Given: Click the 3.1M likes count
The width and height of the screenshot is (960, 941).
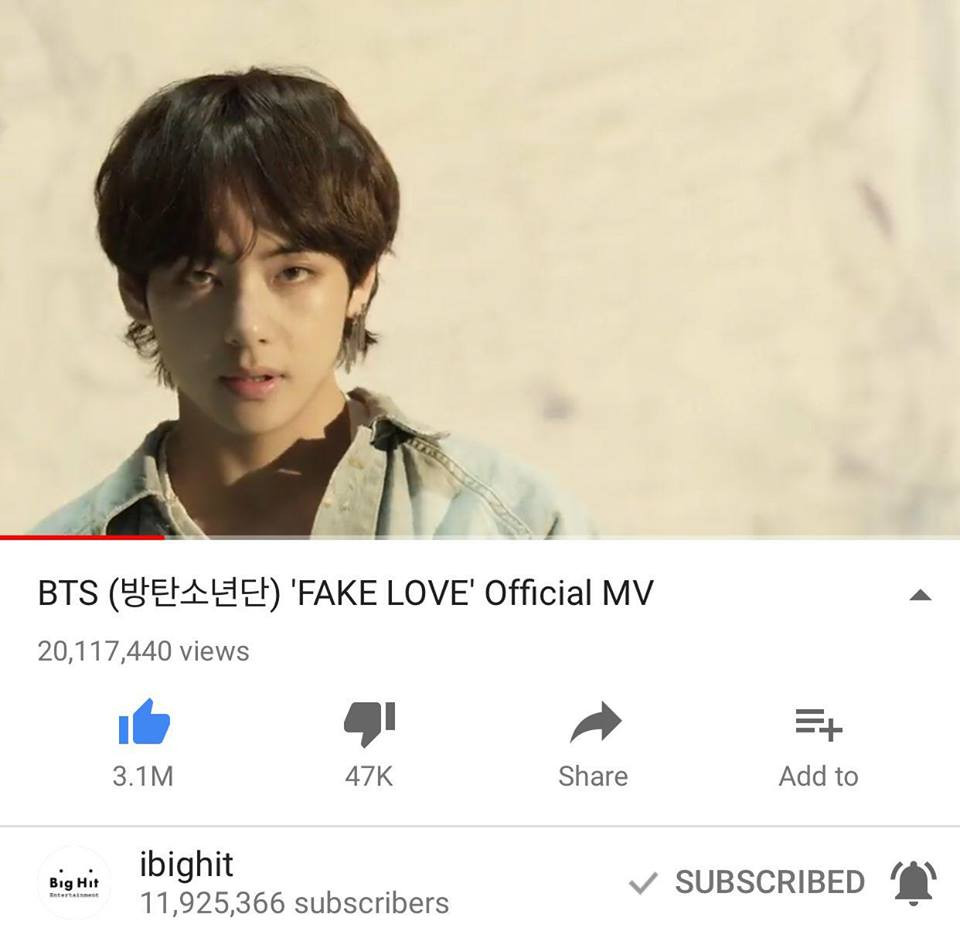Looking at the screenshot, I should pyautogui.click(x=143, y=776).
